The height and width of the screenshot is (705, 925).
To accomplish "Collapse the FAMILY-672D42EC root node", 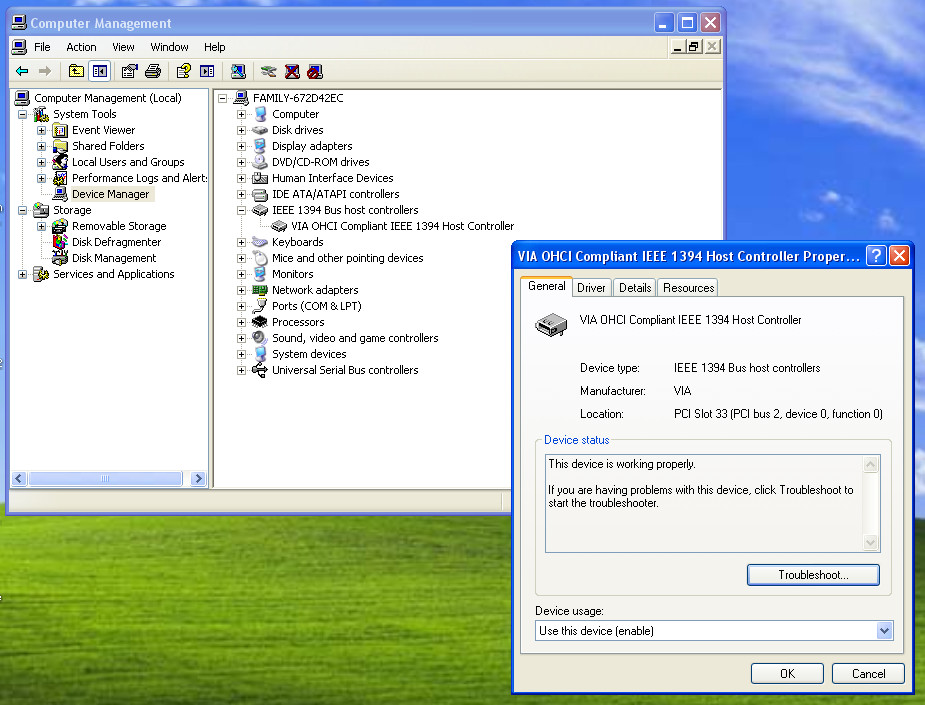I will tap(222, 99).
